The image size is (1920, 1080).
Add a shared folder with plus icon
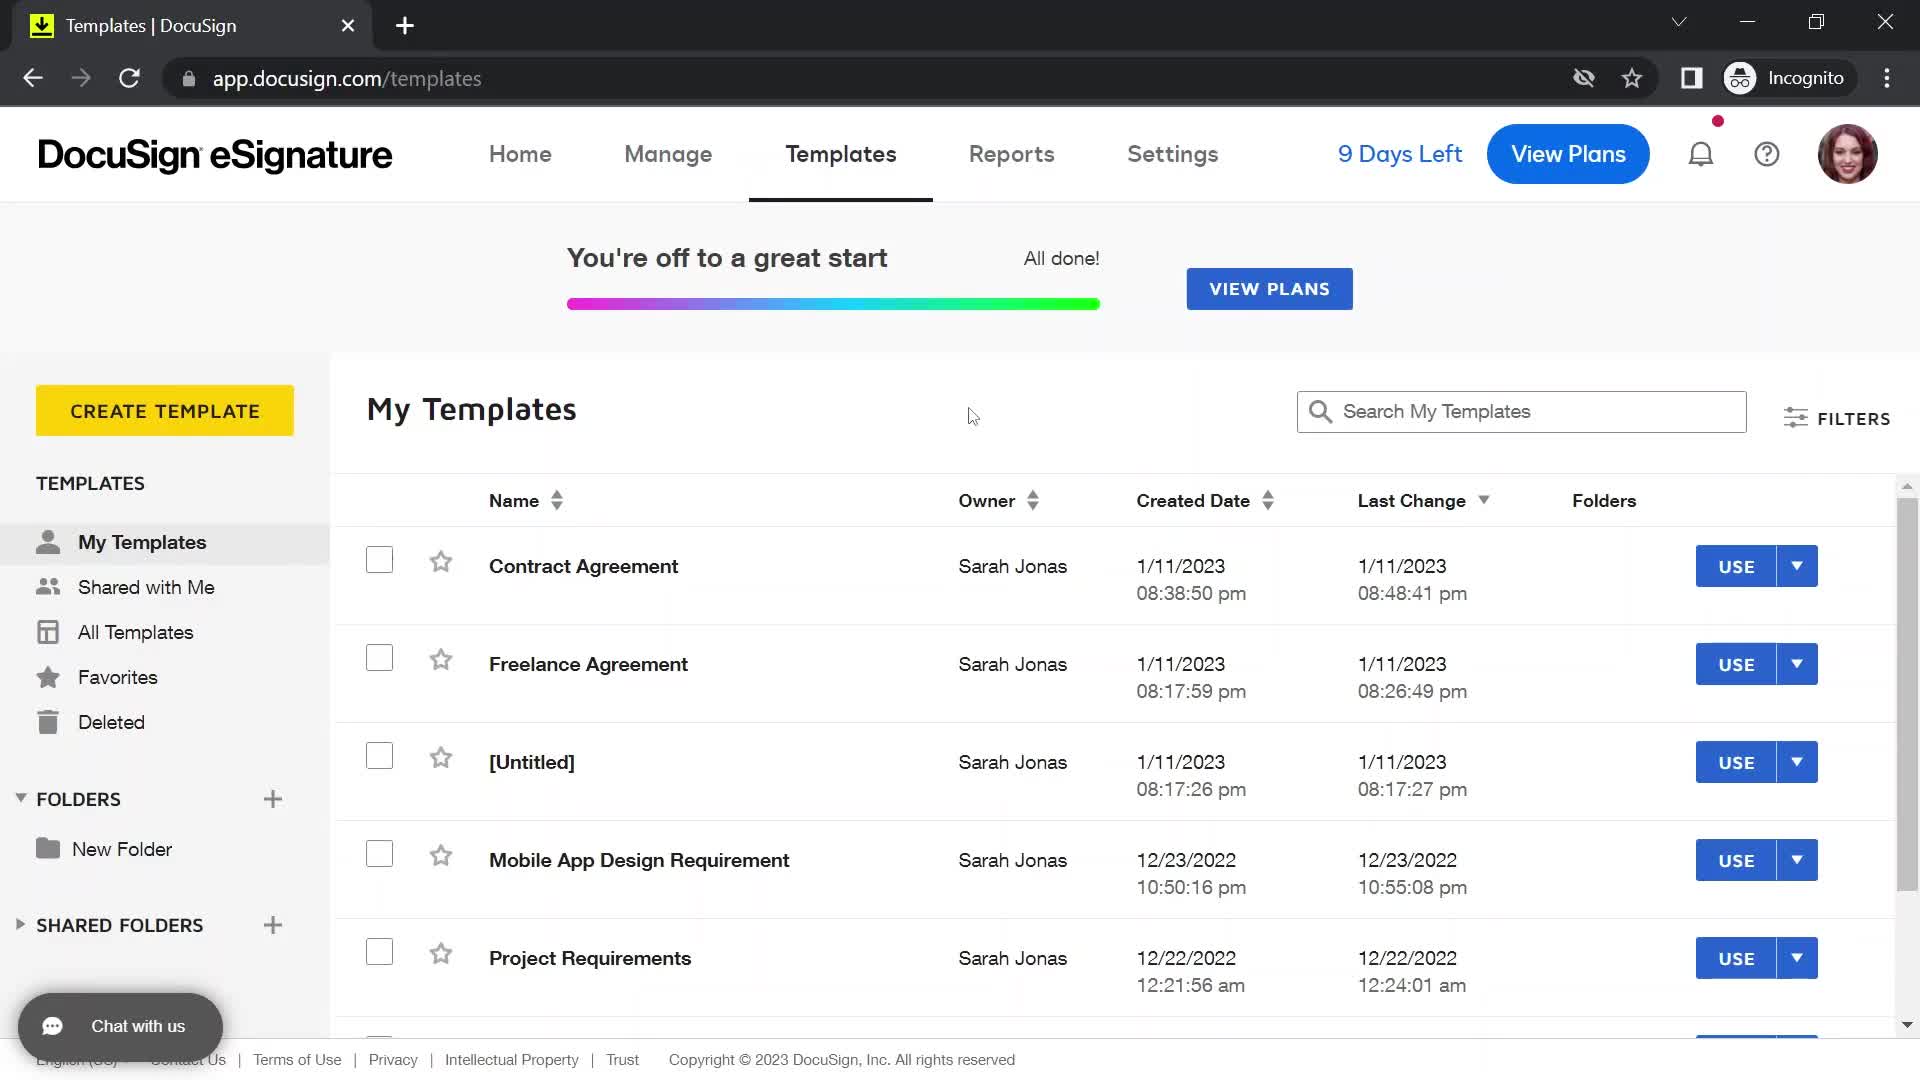(x=273, y=925)
